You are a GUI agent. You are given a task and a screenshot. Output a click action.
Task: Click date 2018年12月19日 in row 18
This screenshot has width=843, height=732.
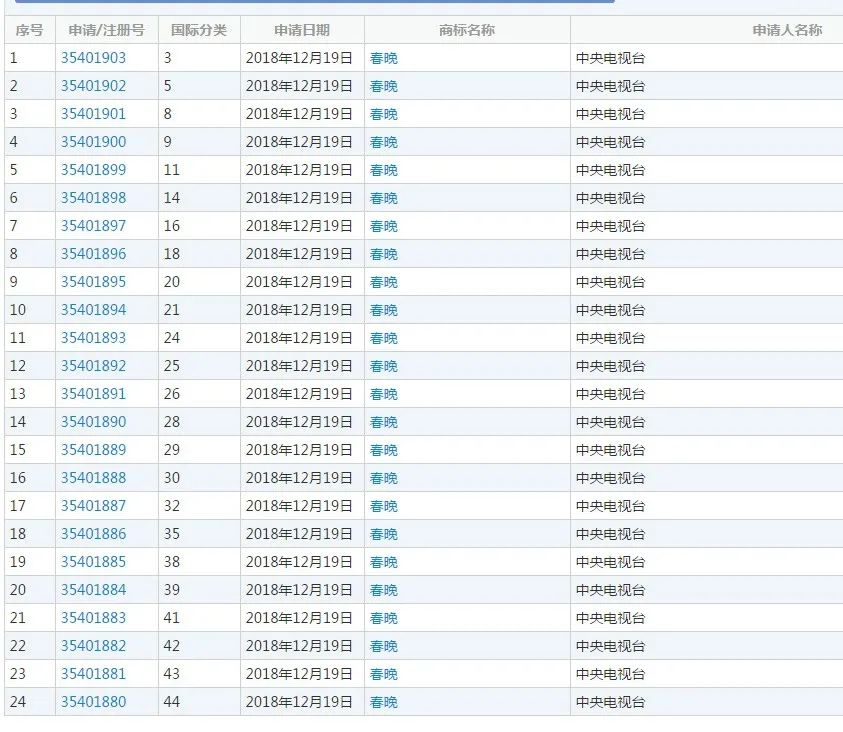click(299, 533)
